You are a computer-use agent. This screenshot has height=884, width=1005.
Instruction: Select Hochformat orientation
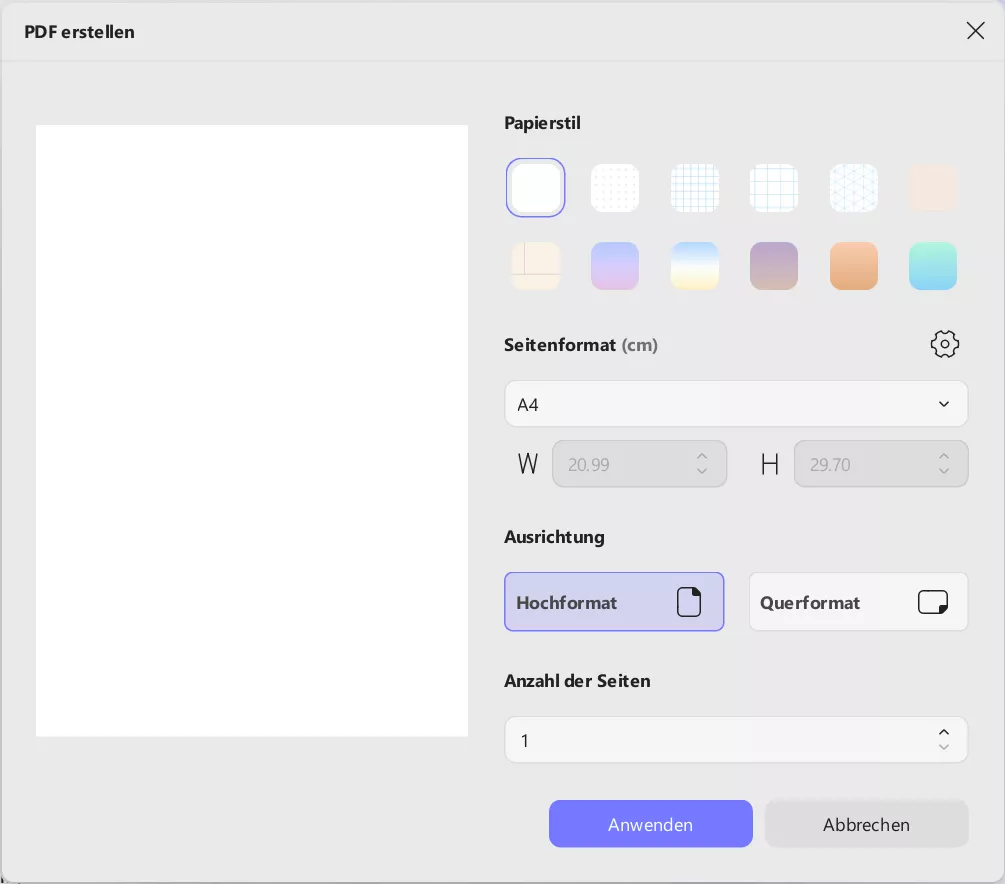[614, 602]
